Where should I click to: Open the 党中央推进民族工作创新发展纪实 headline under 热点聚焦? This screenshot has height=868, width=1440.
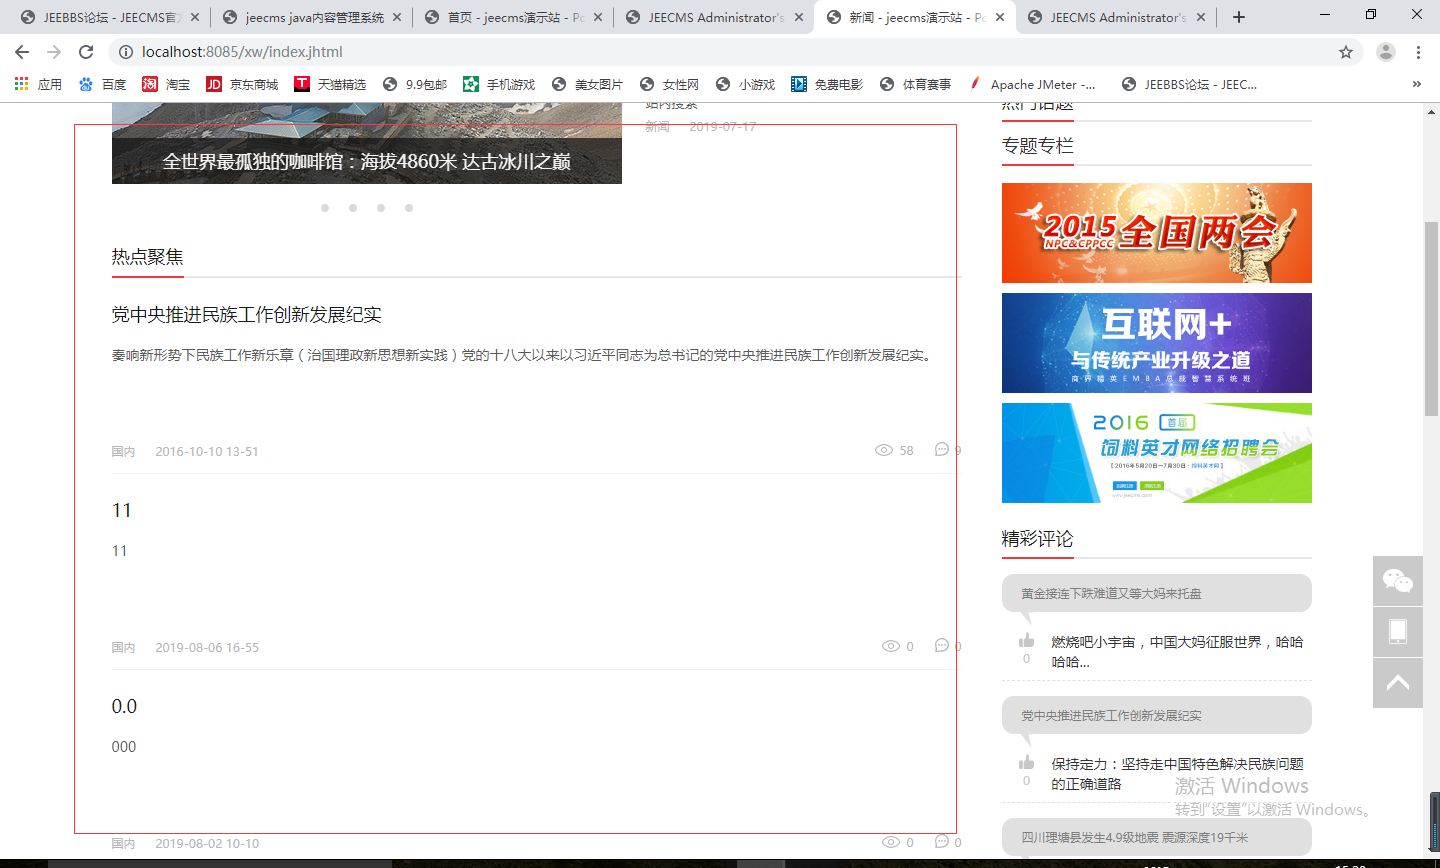point(247,315)
